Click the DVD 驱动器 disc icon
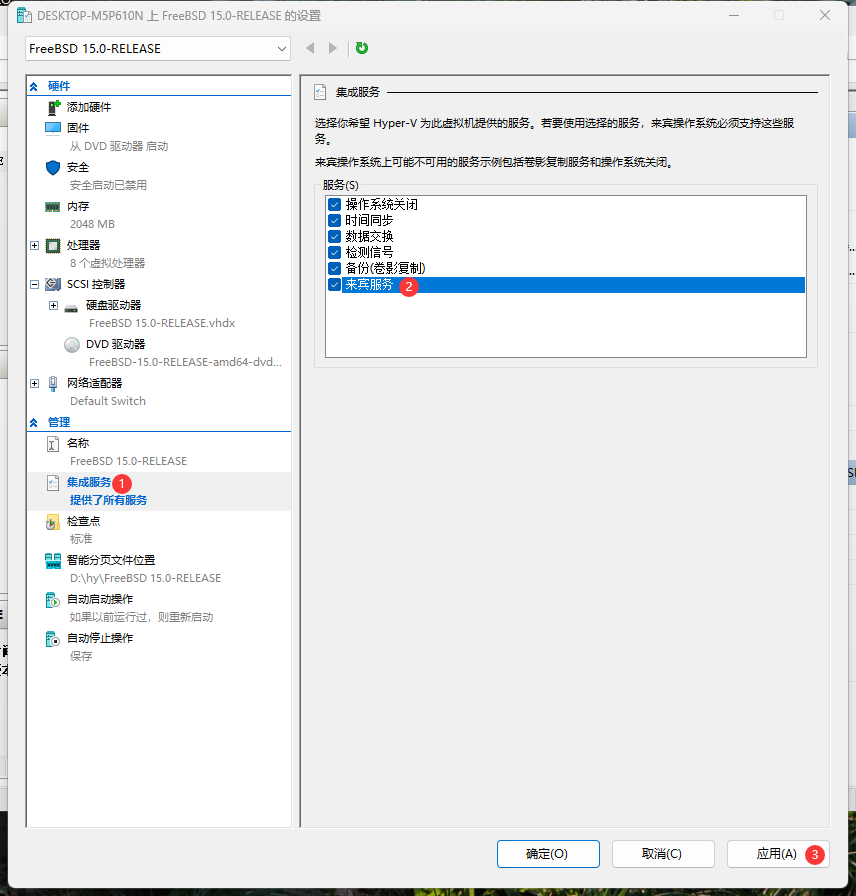This screenshot has width=856, height=896. [72, 345]
